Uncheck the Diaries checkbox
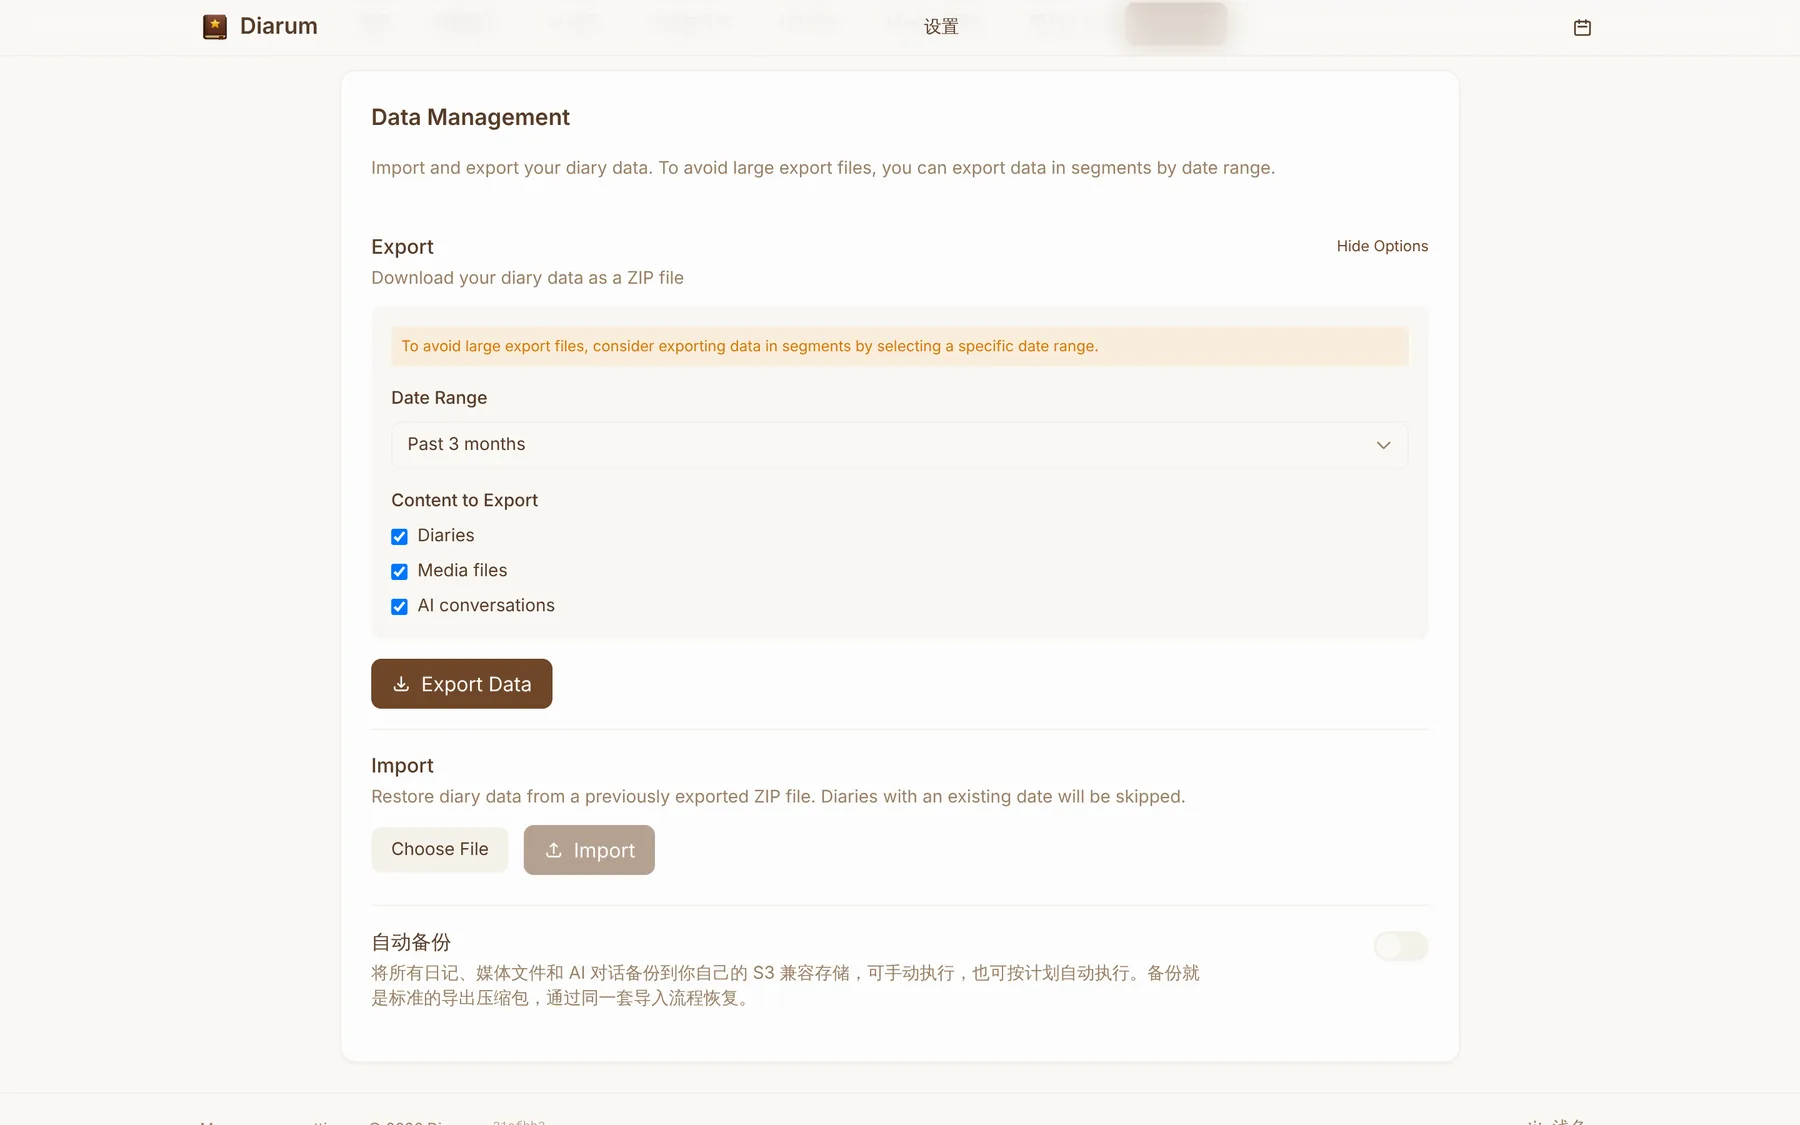This screenshot has width=1800, height=1125. tap(399, 536)
